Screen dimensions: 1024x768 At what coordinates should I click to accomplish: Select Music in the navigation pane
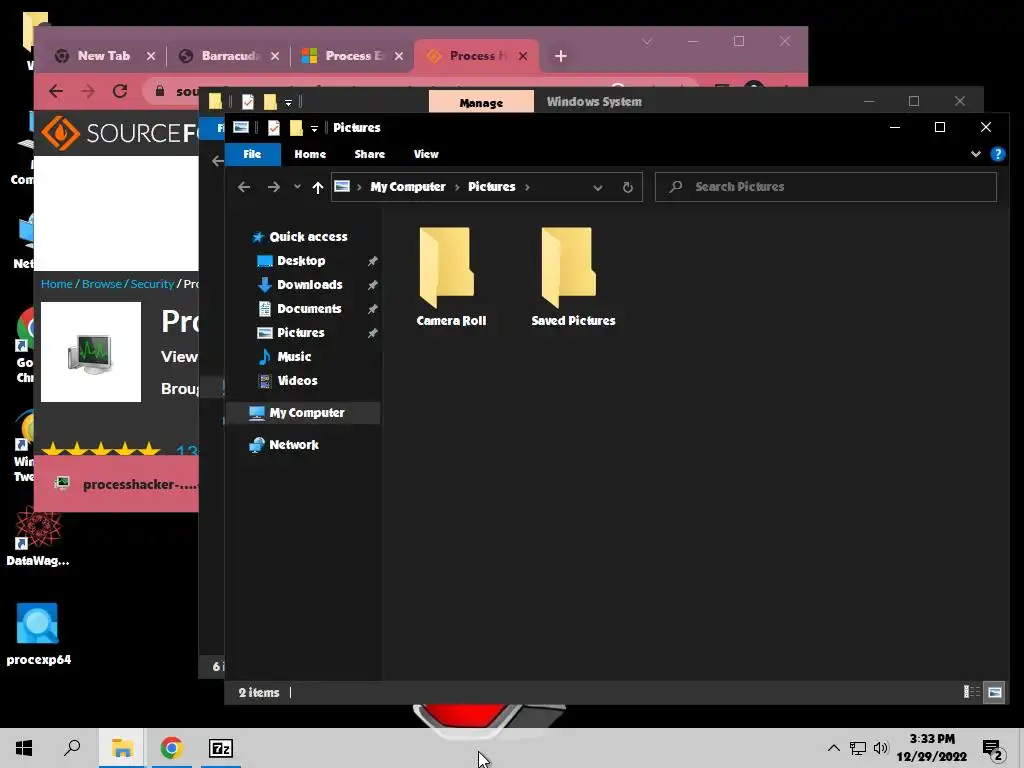(x=293, y=357)
